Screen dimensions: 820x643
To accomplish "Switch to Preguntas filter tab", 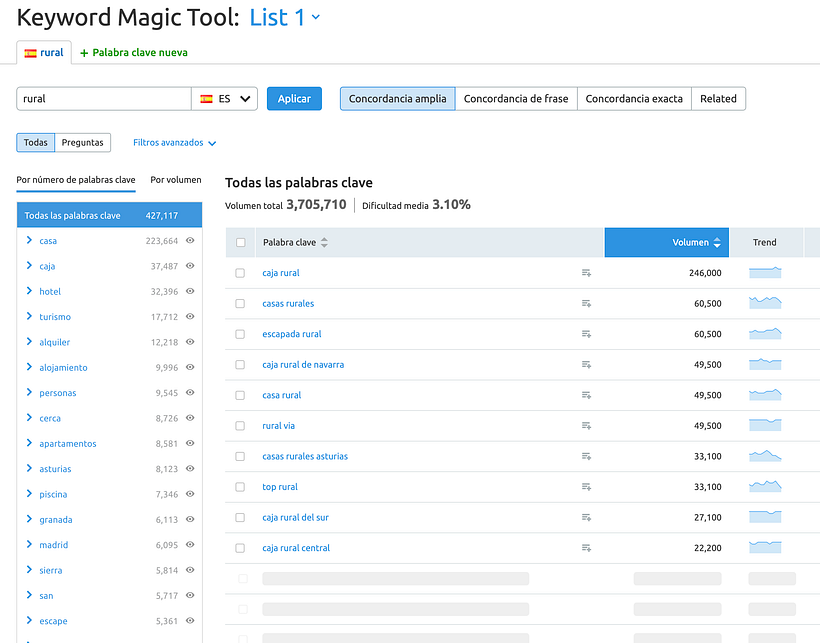I will coord(83,143).
